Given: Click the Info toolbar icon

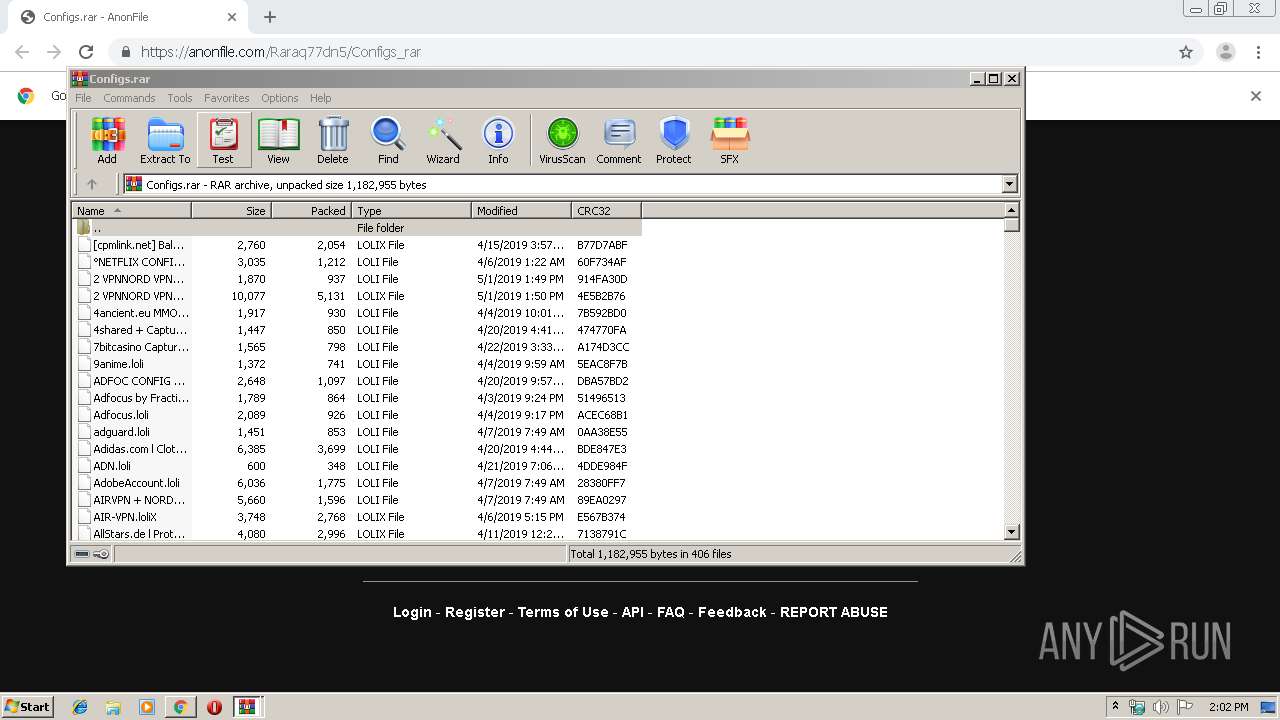Looking at the screenshot, I should click(498, 140).
